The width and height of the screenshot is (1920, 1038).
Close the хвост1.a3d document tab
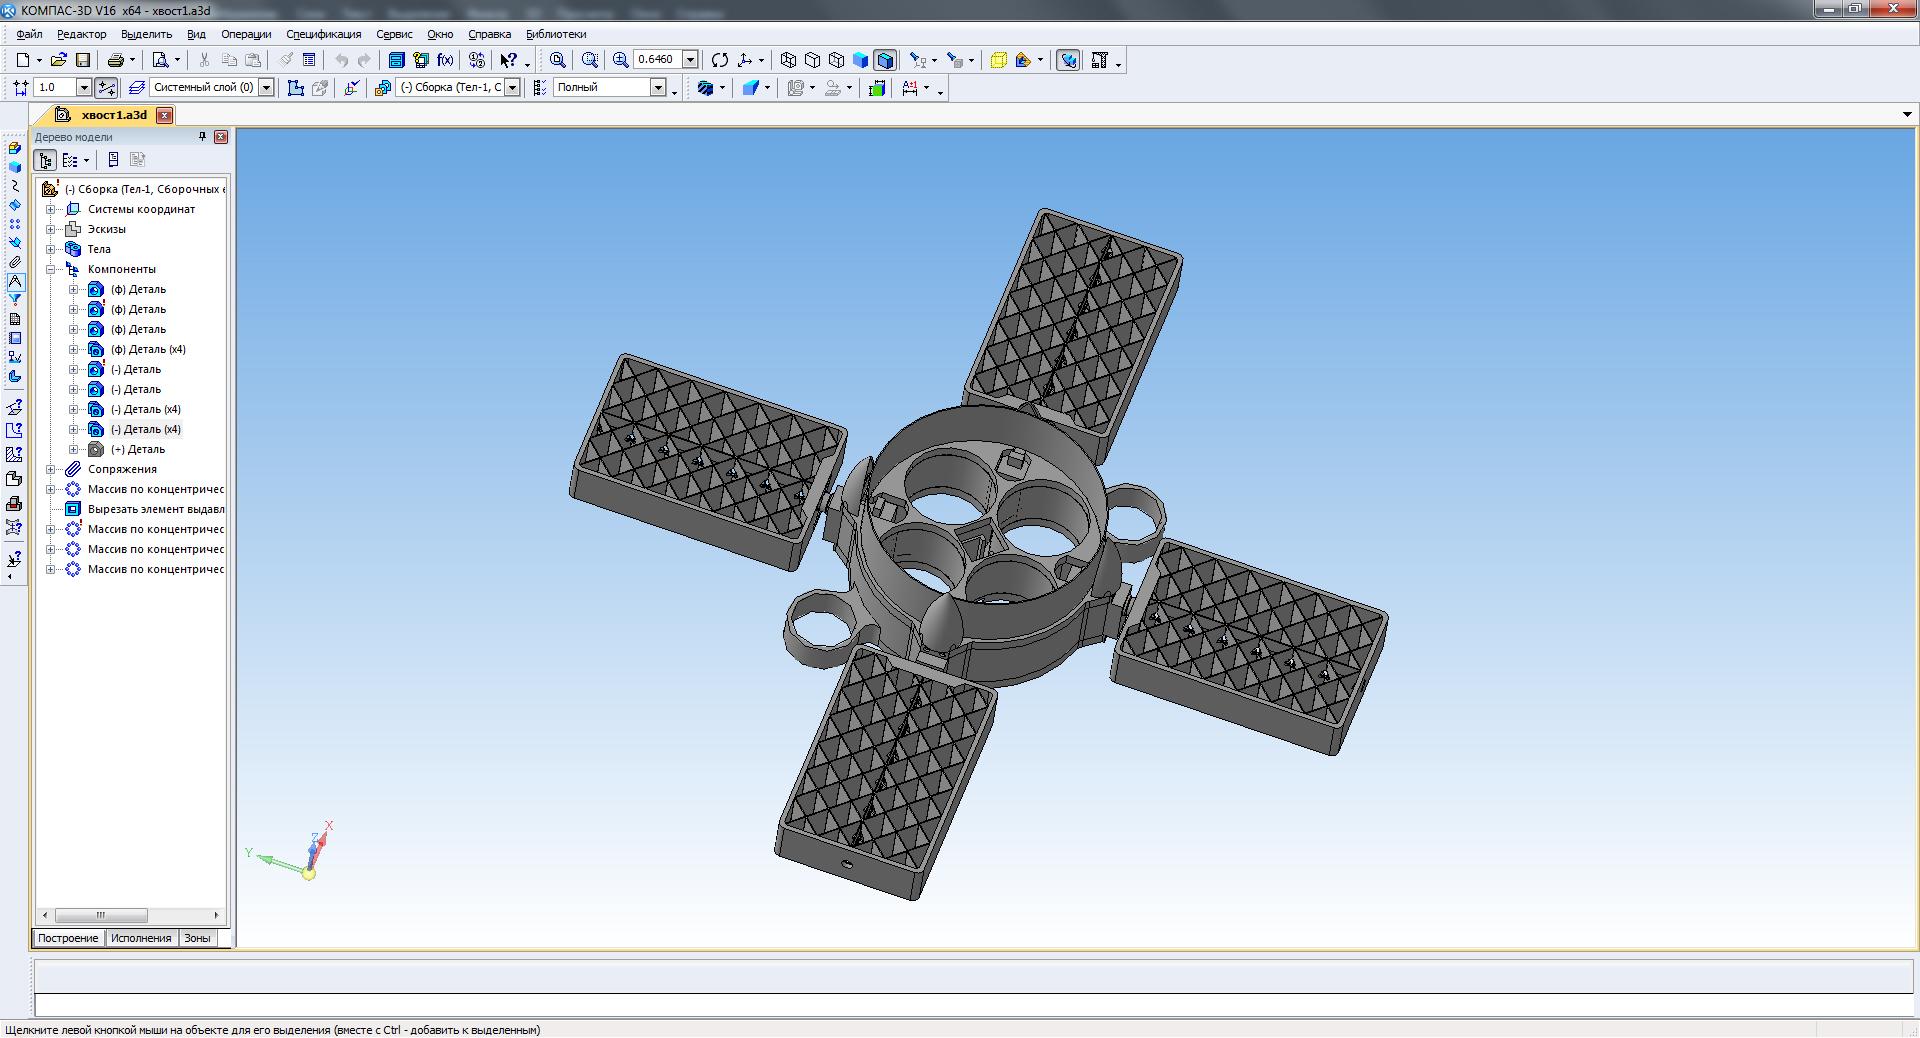(165, 115)
